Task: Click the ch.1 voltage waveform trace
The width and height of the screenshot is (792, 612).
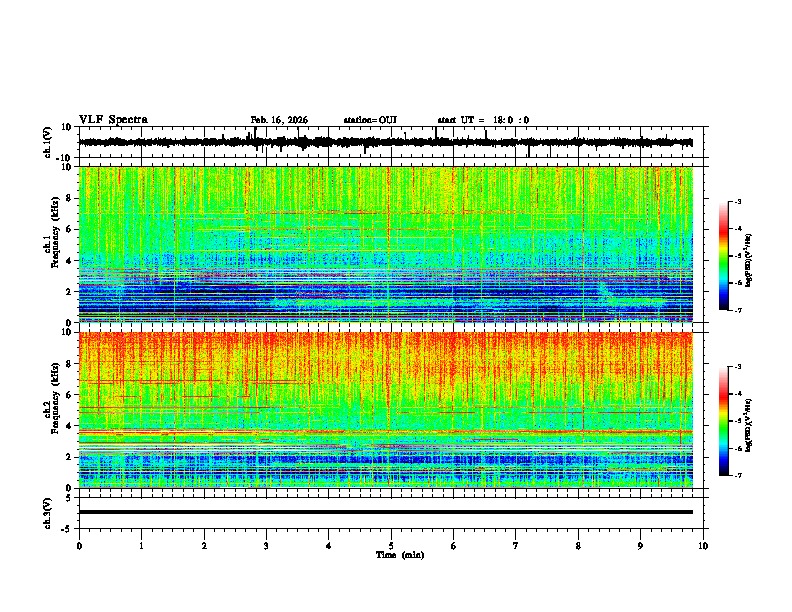Action: 385,142
